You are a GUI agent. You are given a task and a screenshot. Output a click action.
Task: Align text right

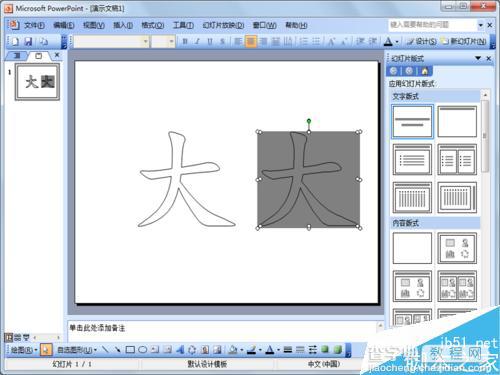(263, 42)
